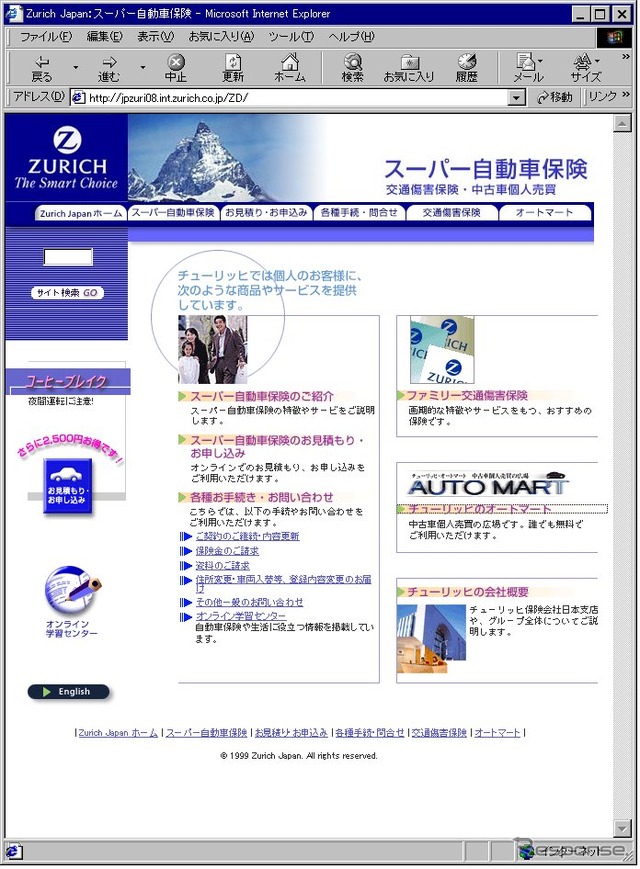The width and height of the screenshot is (640, 869).
Task: Open オンライン学習センター text link in list
Action: 241,616
